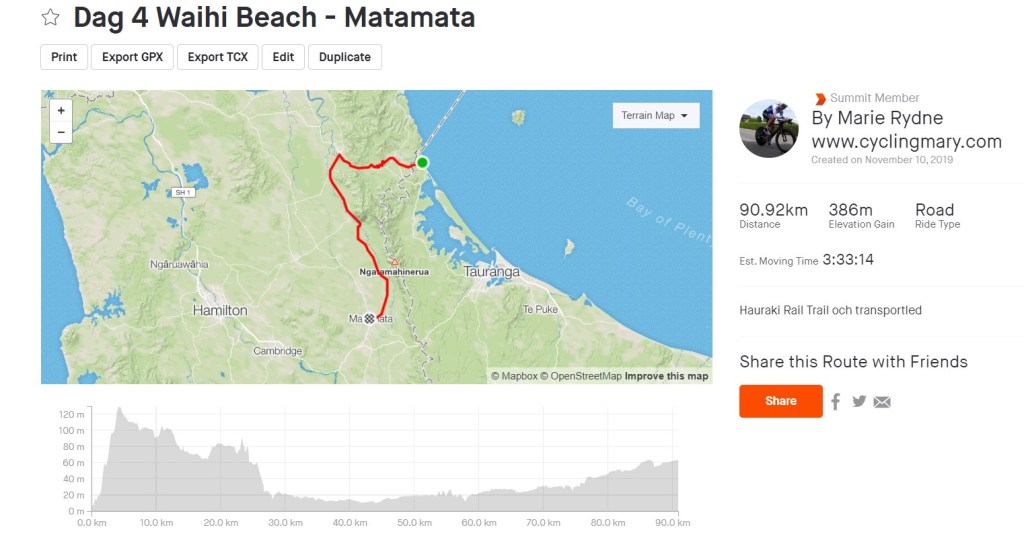This screenshot has width=1024, height=544.
Task: Click the elevation profile at 20 km
Action: pos(219,470)
